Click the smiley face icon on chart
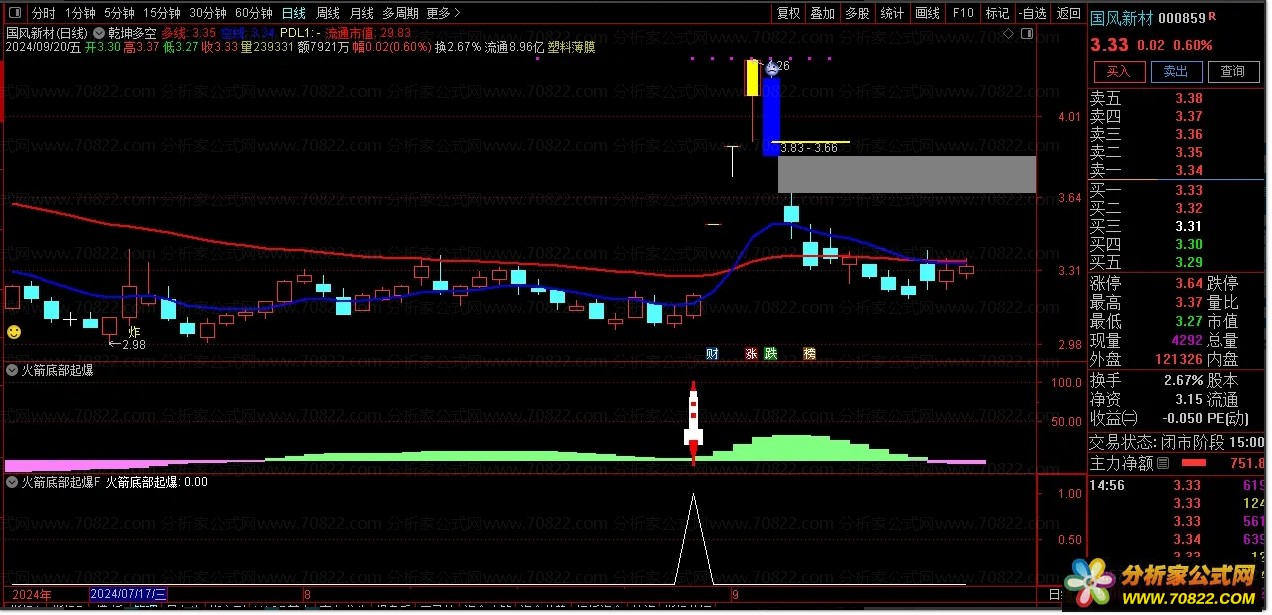The width and height of the screenshot is (1272, 615). coord(14,331)
